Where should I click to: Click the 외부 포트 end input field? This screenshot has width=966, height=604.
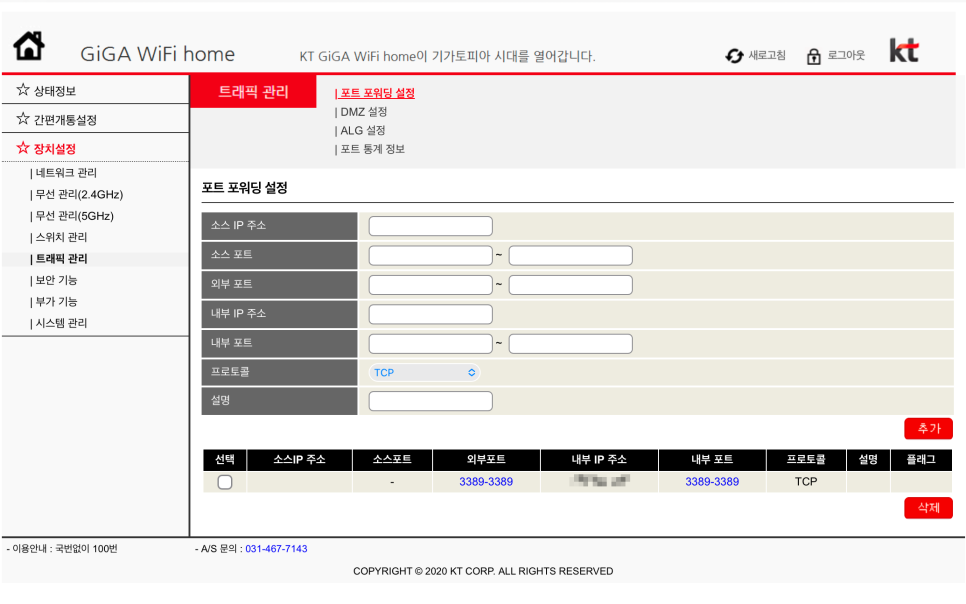[x=570, y=285]
